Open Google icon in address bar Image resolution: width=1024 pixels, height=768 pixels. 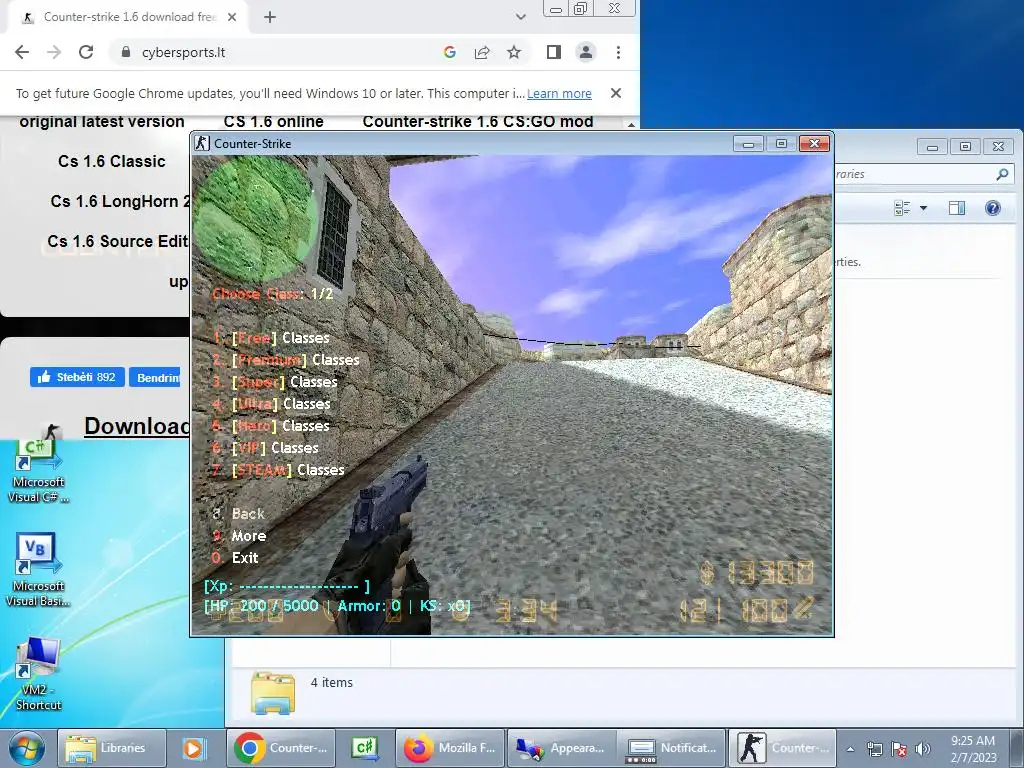pos(449,52)
